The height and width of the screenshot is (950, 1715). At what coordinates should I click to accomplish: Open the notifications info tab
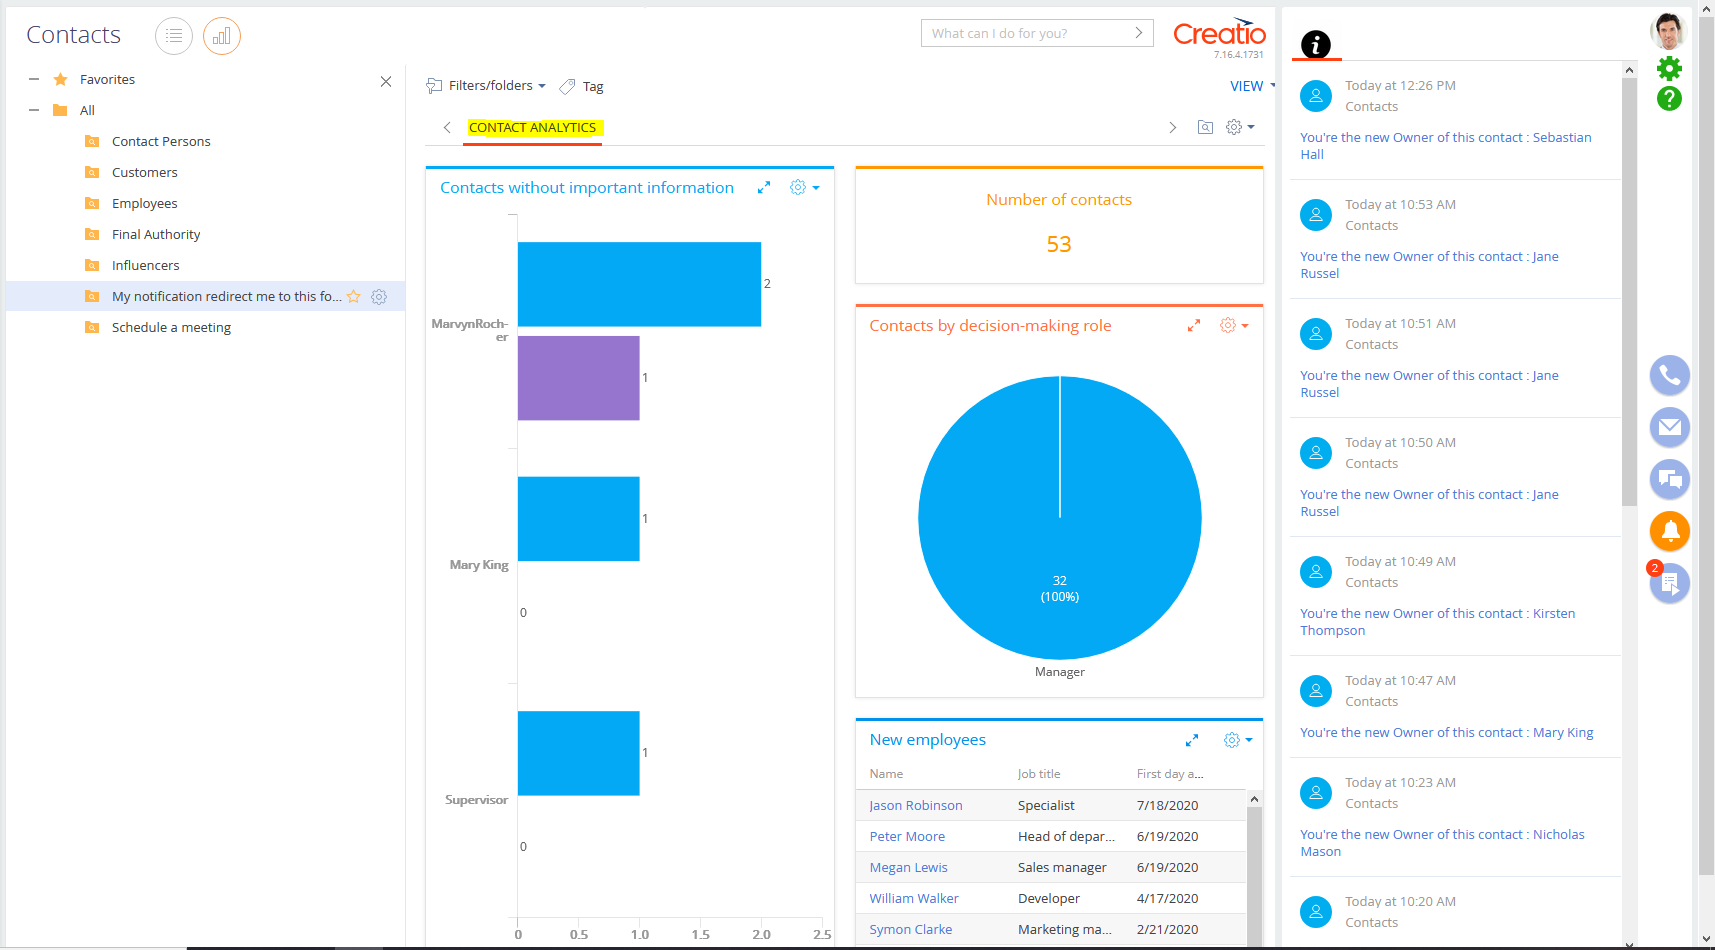click(1316, 44)
